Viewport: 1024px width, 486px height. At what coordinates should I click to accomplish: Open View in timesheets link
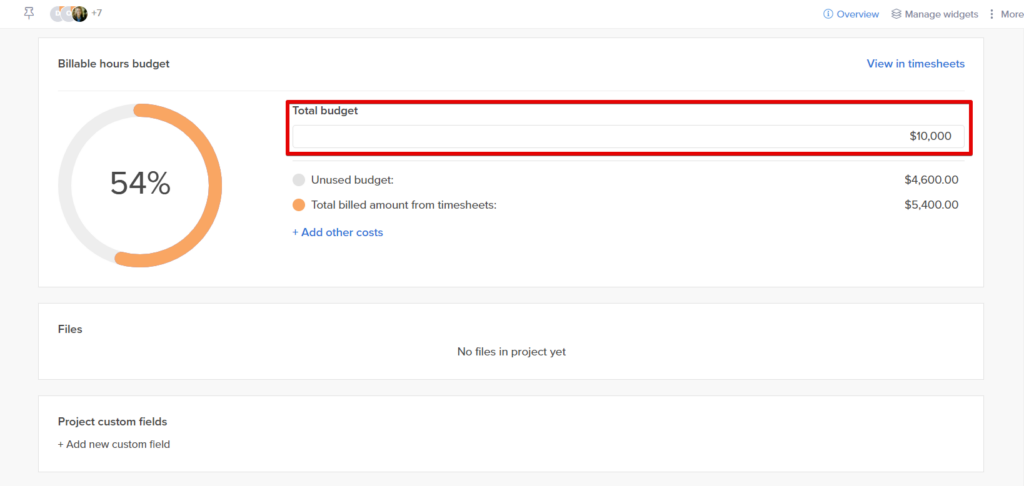click(915, 63)
